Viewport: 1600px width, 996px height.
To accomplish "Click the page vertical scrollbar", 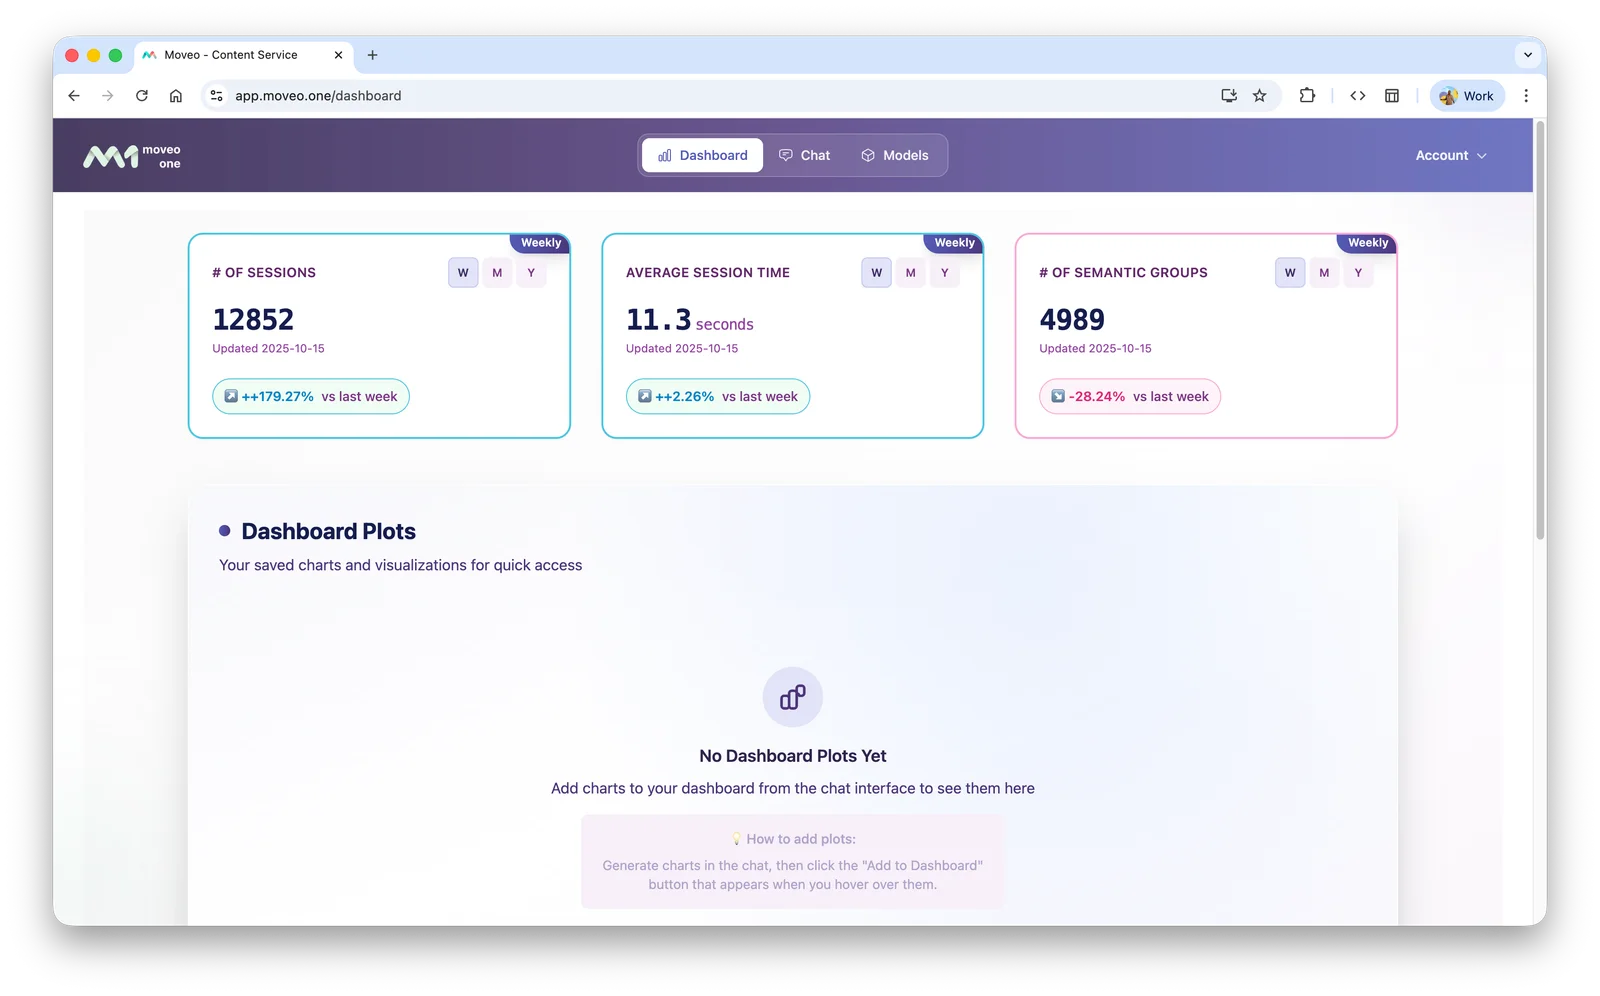I will coord(1540,330).
